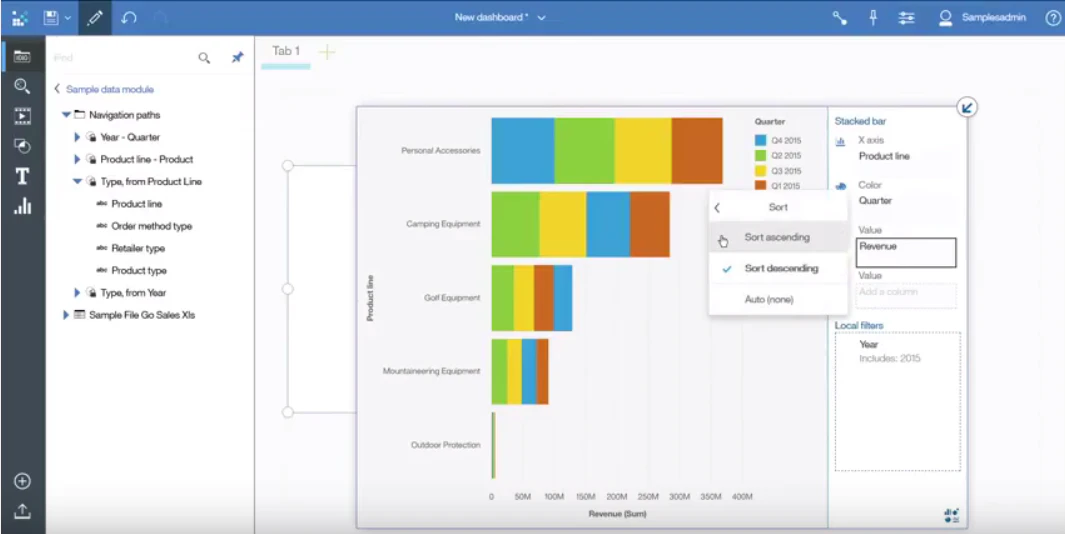
Task: Select the Retailer type item
Action: coord(138,248)
